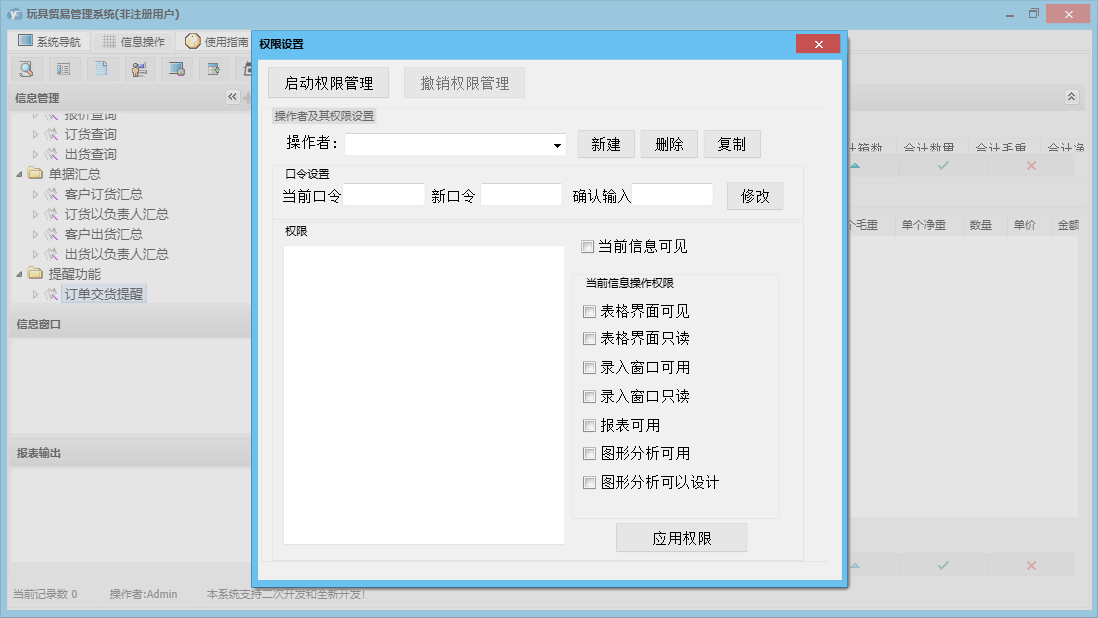
Task: Click the 单个净重 column header
Action: tap(924, 225)
